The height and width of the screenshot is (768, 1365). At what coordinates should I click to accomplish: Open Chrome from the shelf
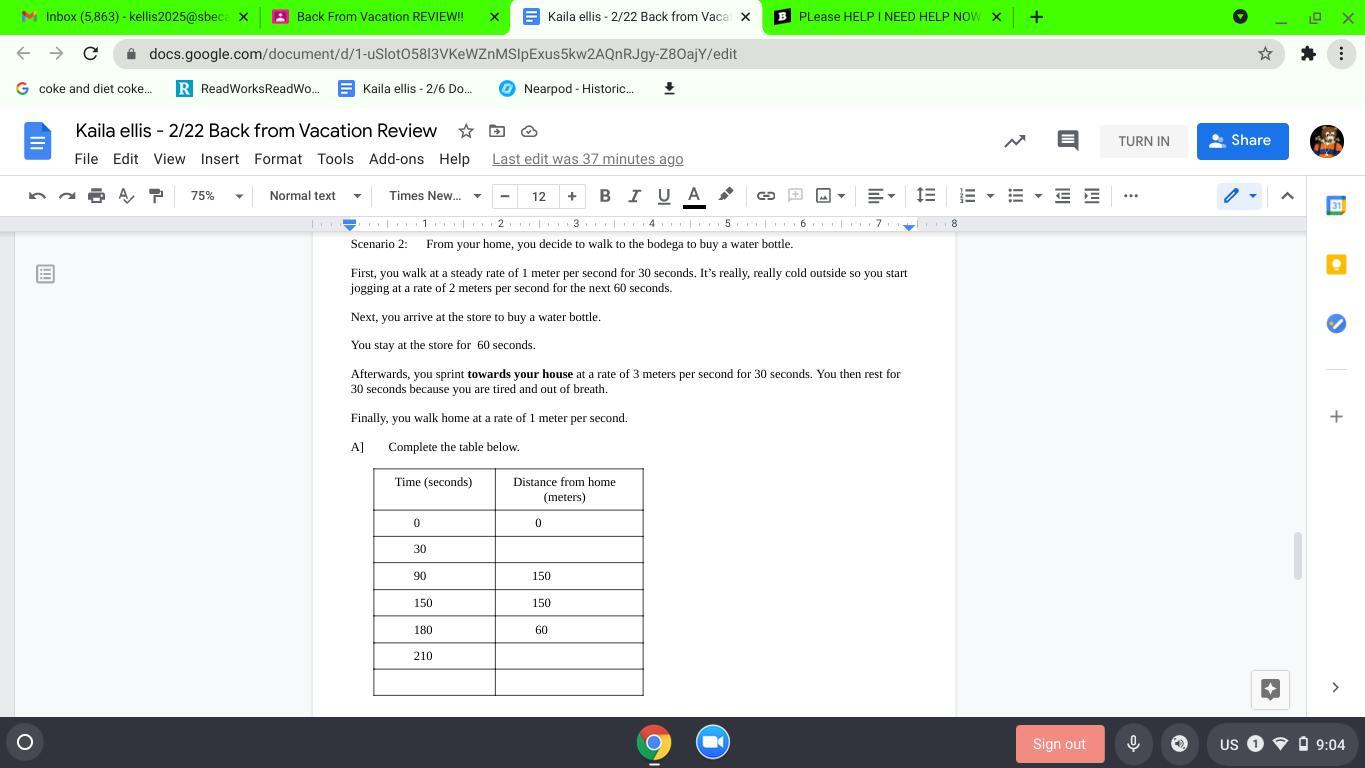coord(654,742)
